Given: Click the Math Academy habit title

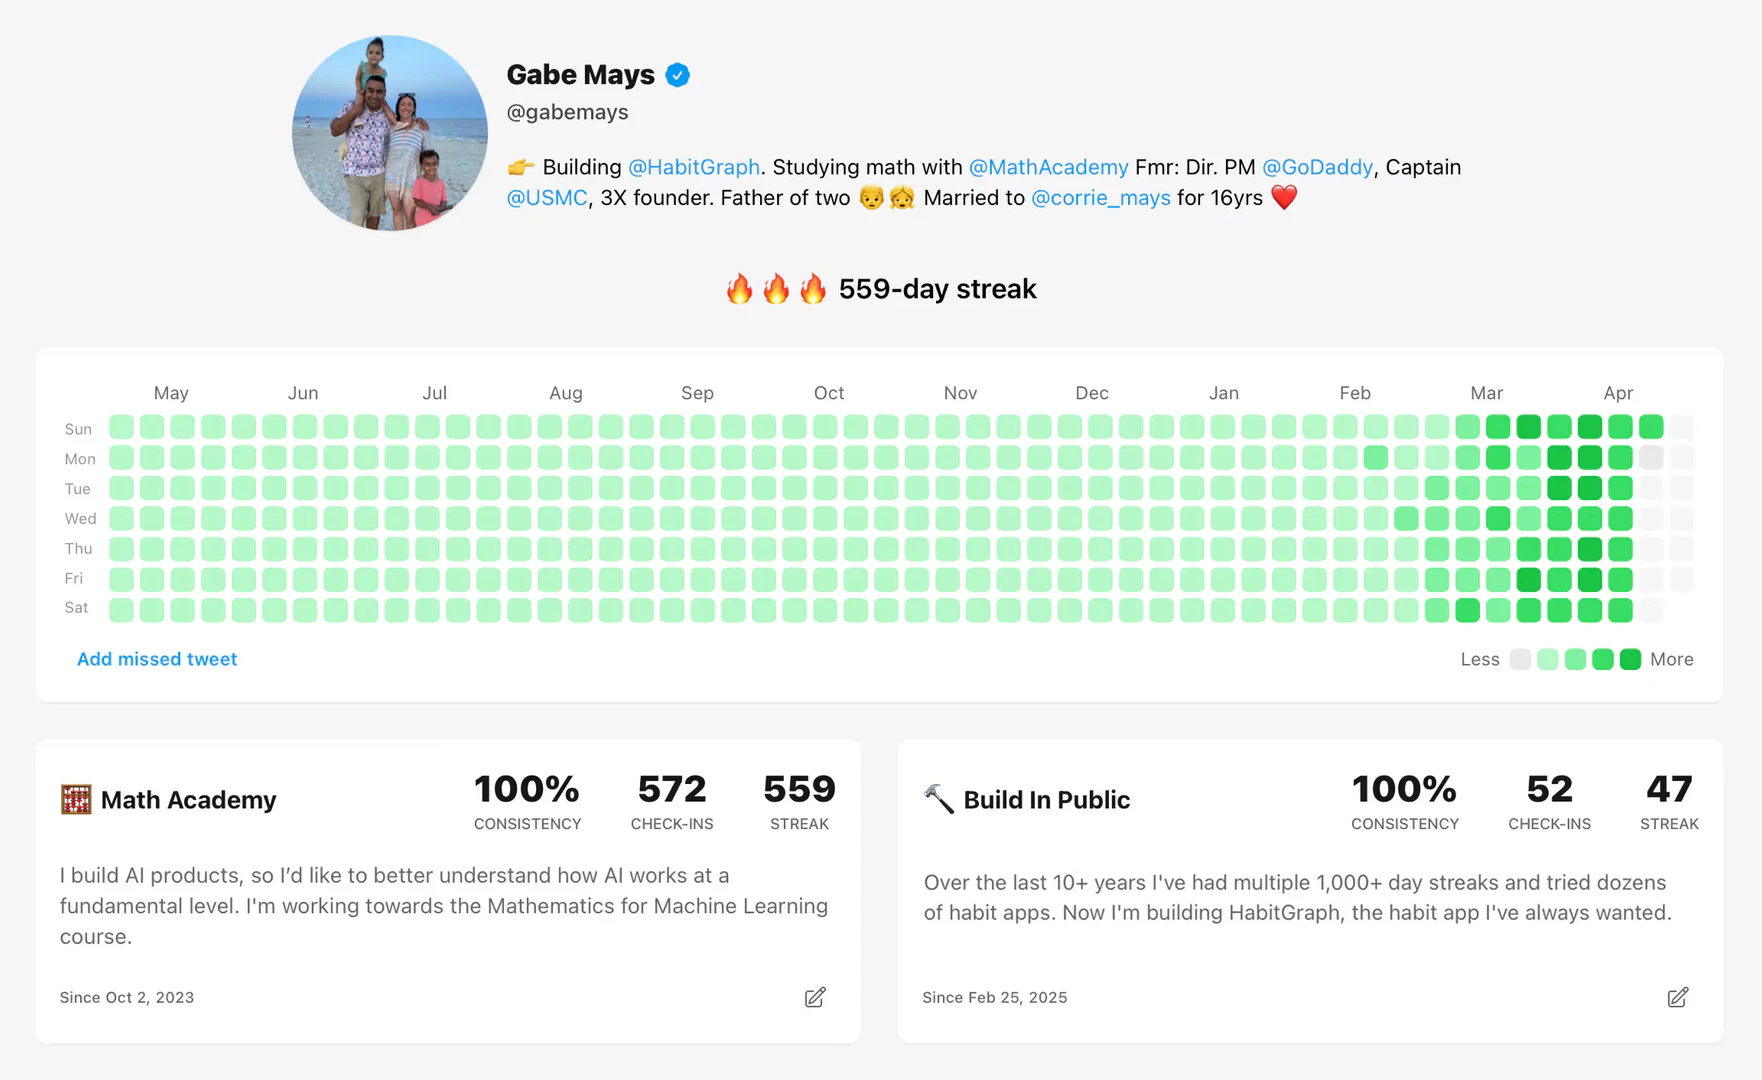Looking at the screenshot, I should point(188,800).
